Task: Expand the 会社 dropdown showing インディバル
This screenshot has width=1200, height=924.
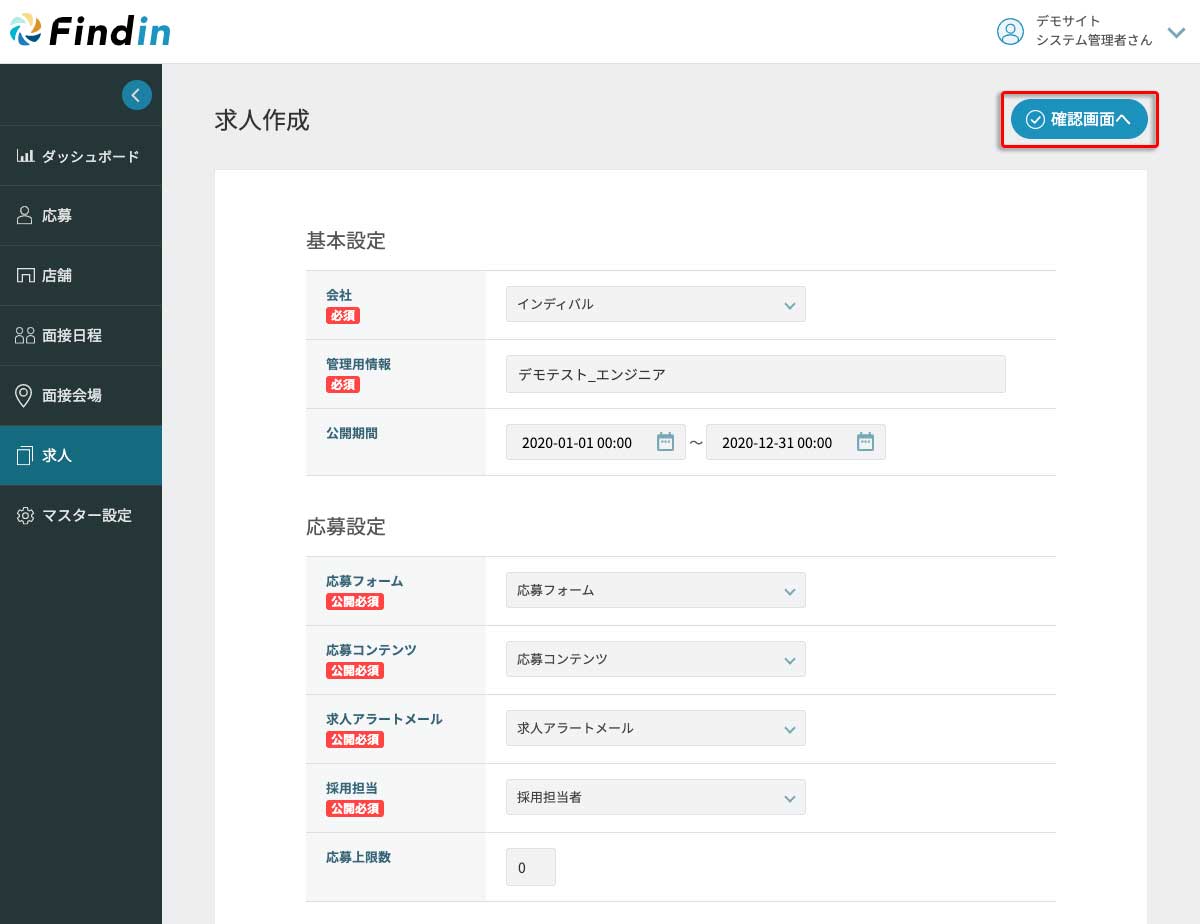Action: [655, 305]
